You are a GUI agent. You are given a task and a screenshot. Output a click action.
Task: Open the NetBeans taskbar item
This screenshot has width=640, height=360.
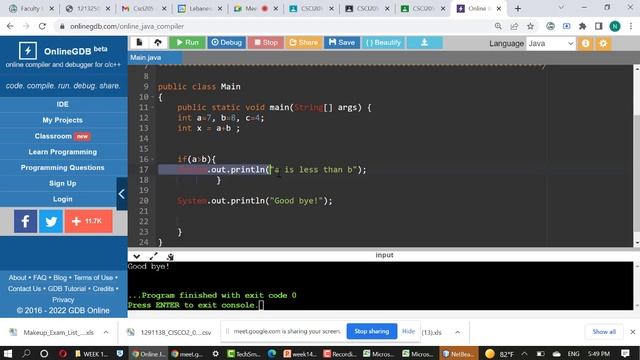[458, 353]
